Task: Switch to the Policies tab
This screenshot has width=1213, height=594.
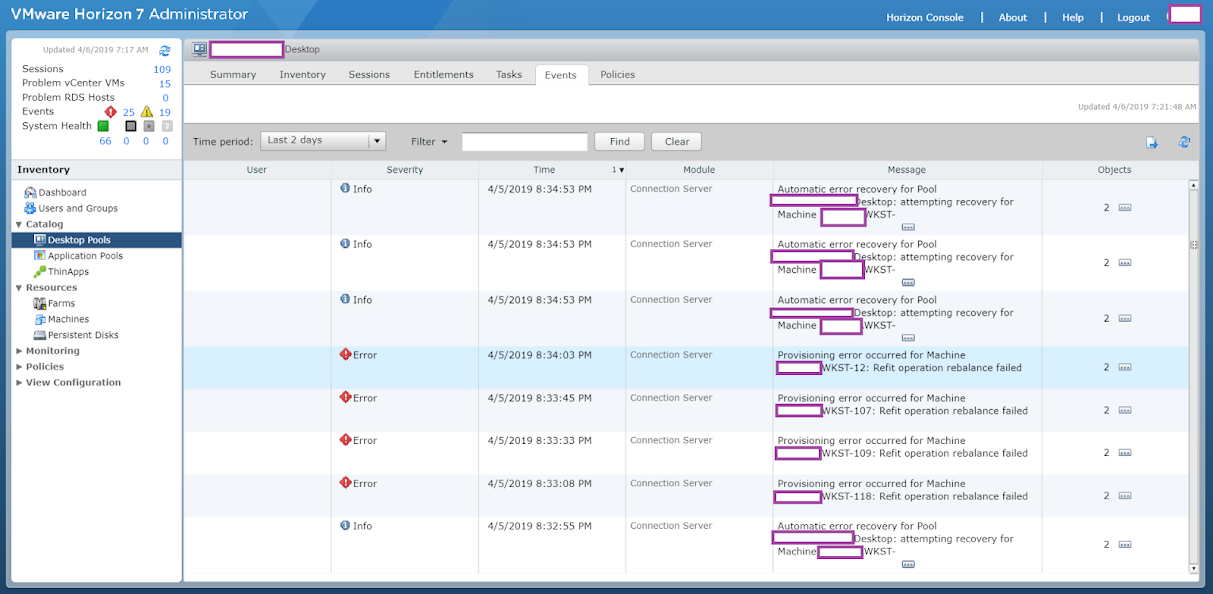Action: coord(617,74)
